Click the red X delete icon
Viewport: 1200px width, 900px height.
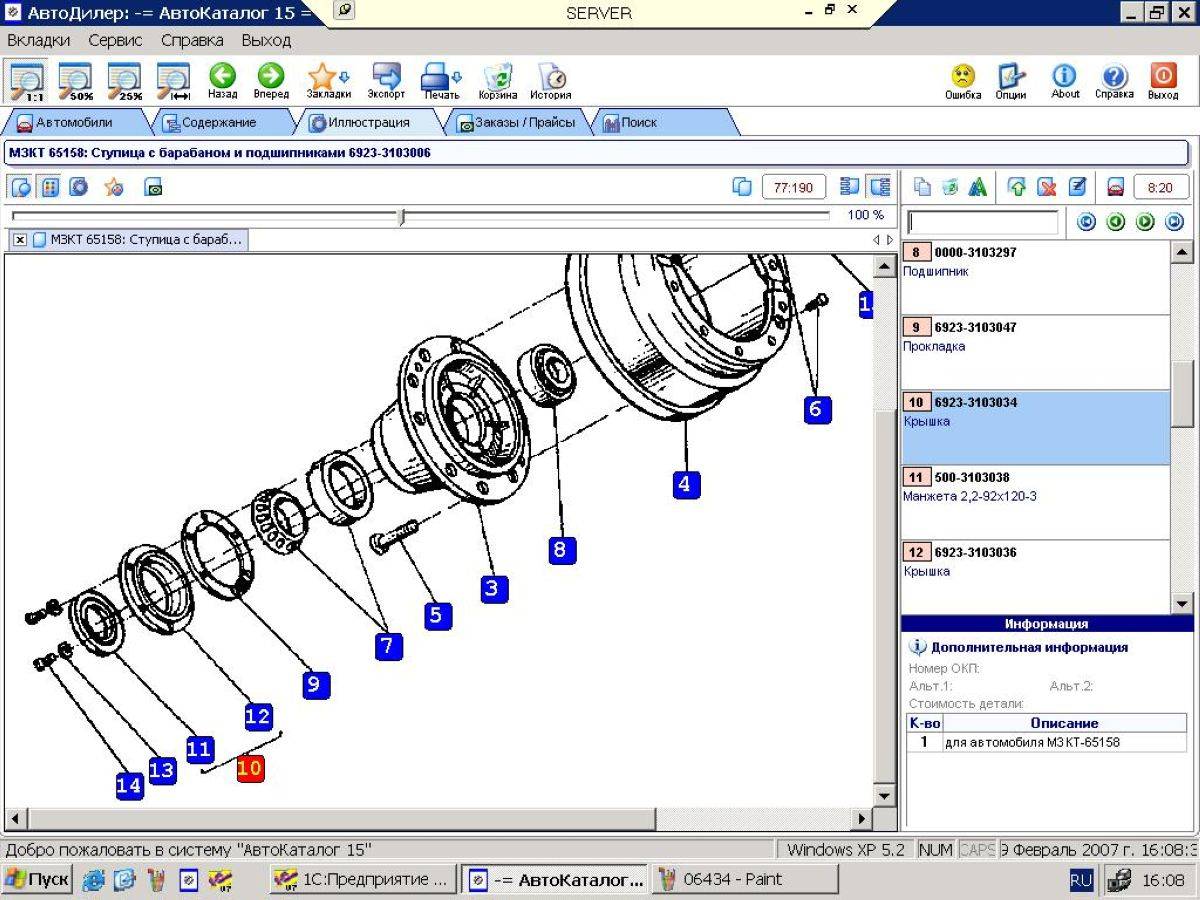tap(1047, 187)
